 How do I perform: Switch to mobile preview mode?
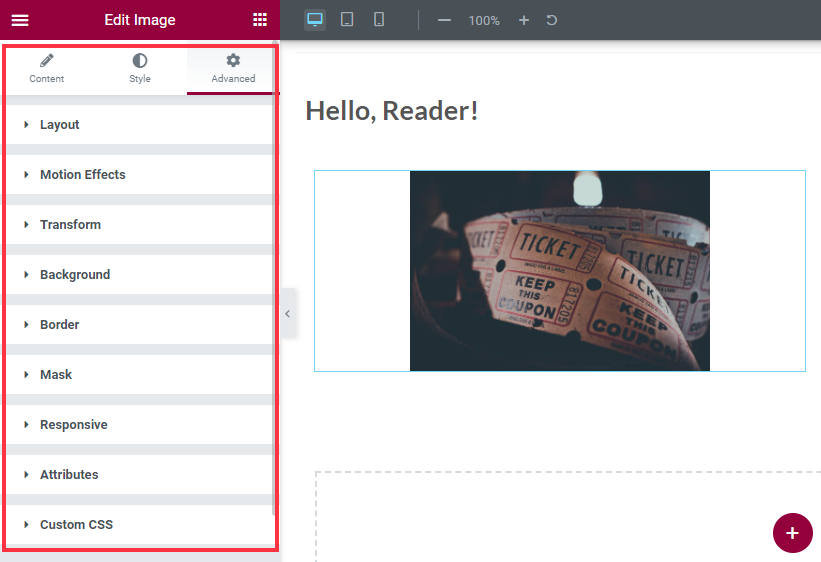[379, 20]
